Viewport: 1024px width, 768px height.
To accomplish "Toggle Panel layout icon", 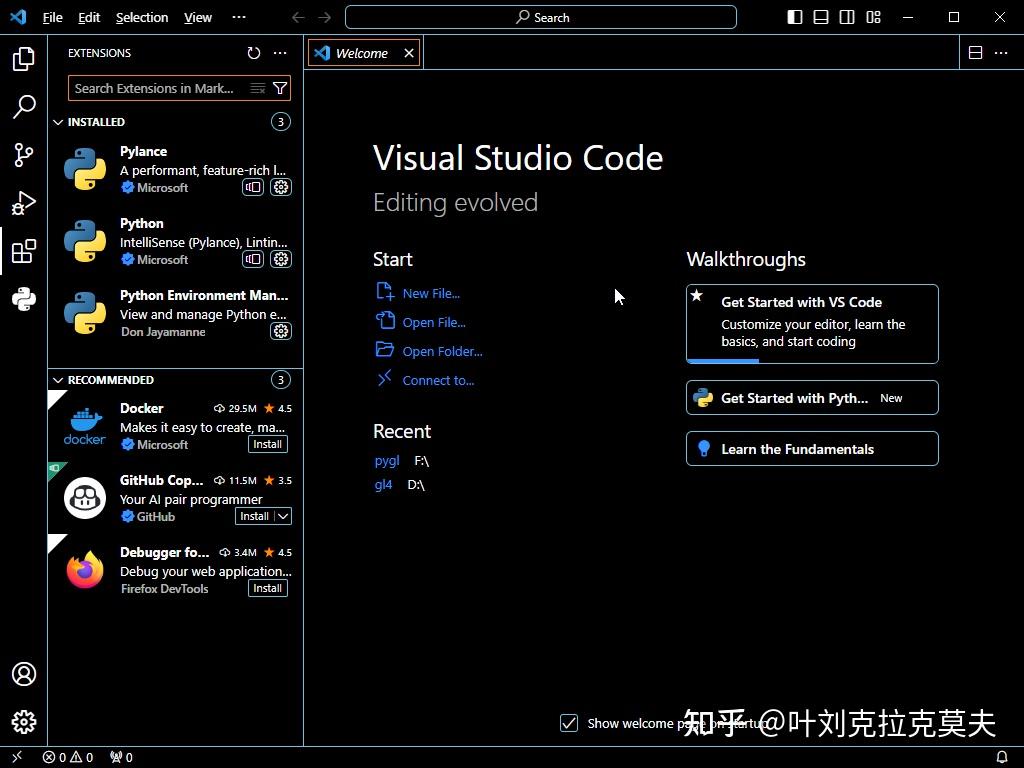I will tap(821, 18).
